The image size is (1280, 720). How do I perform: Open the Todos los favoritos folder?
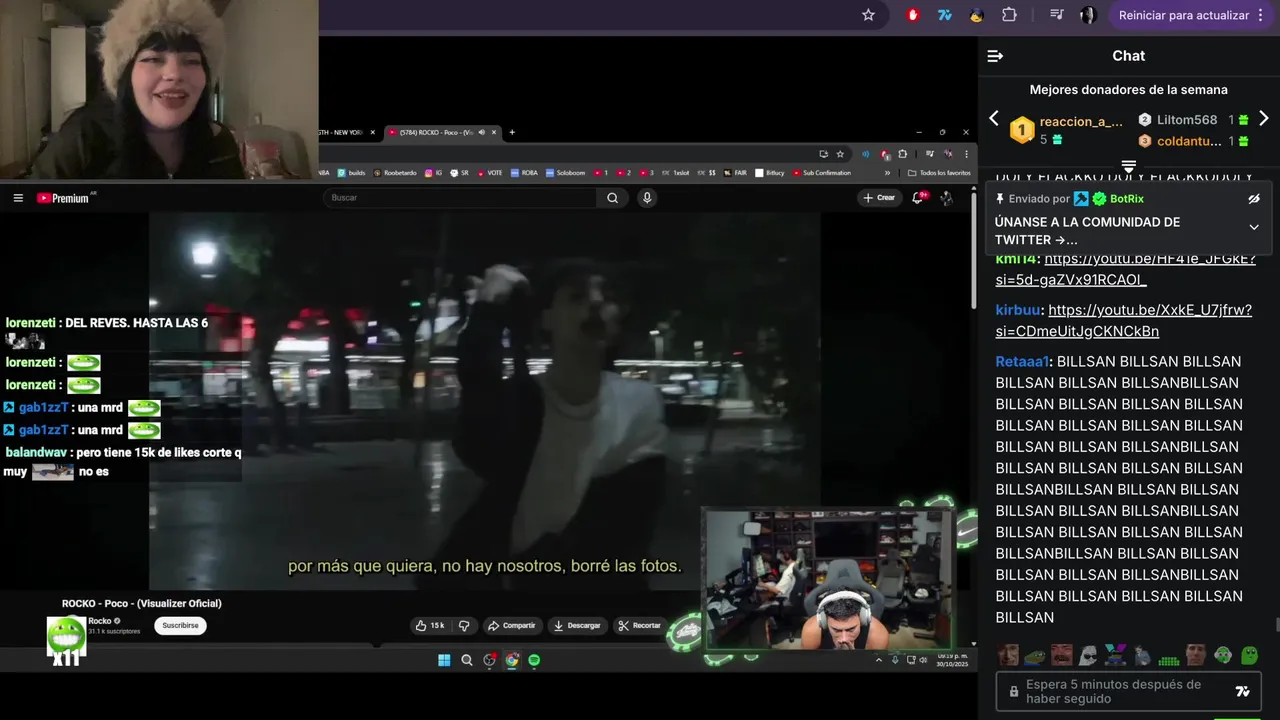point(939,173)
